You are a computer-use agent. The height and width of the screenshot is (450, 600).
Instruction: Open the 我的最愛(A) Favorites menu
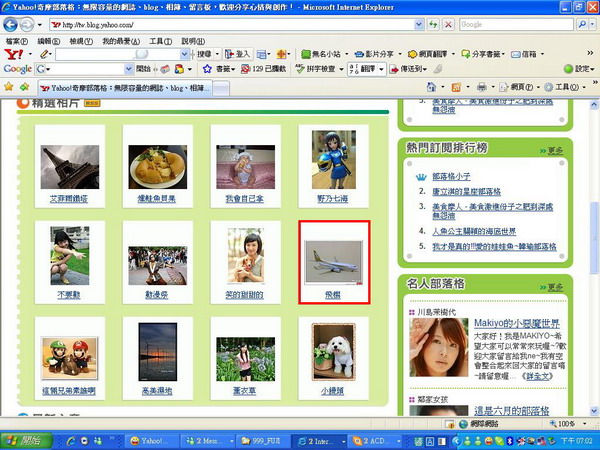pos(121,41)
